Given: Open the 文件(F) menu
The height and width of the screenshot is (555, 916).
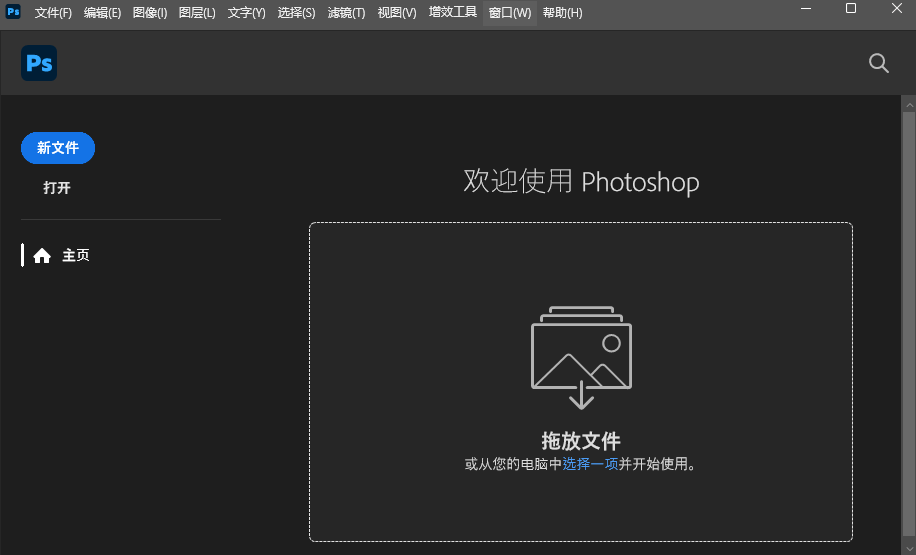Looking at the screenshot, I should (x=53, y=13).
